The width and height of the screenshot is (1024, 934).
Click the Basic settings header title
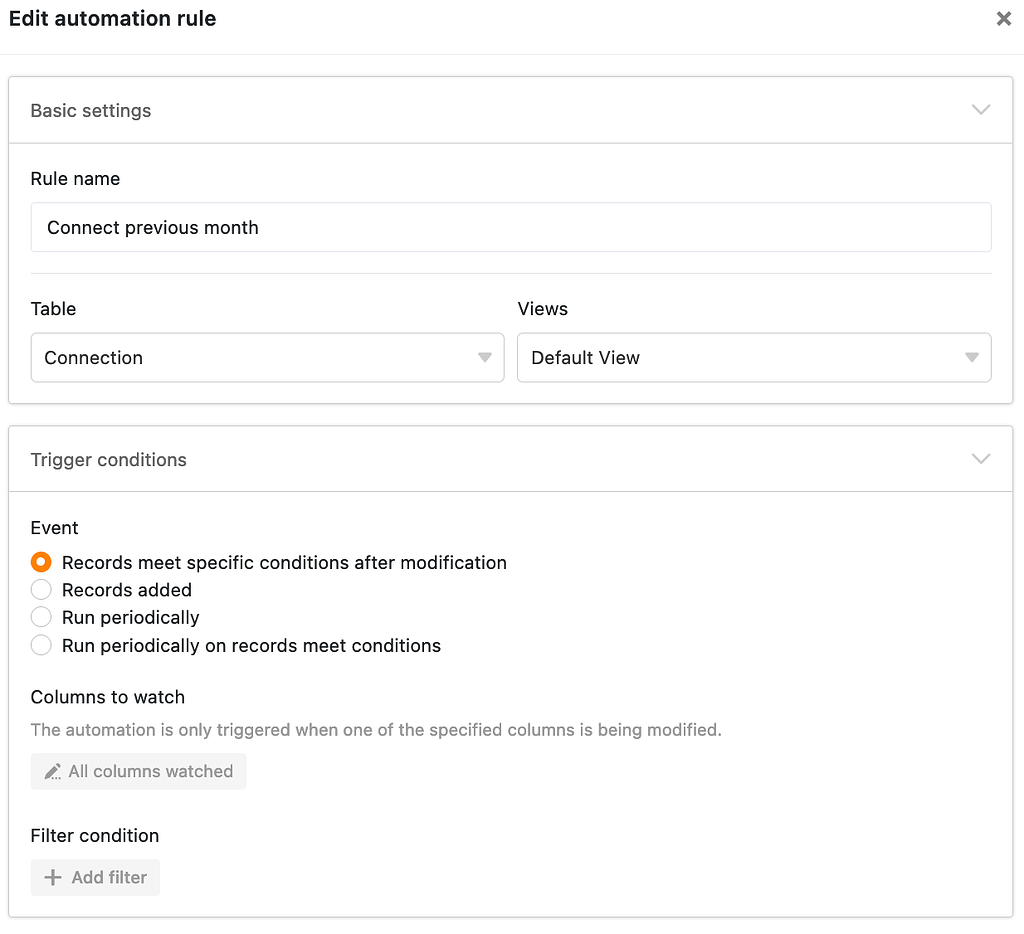click(x=91, y=110)
